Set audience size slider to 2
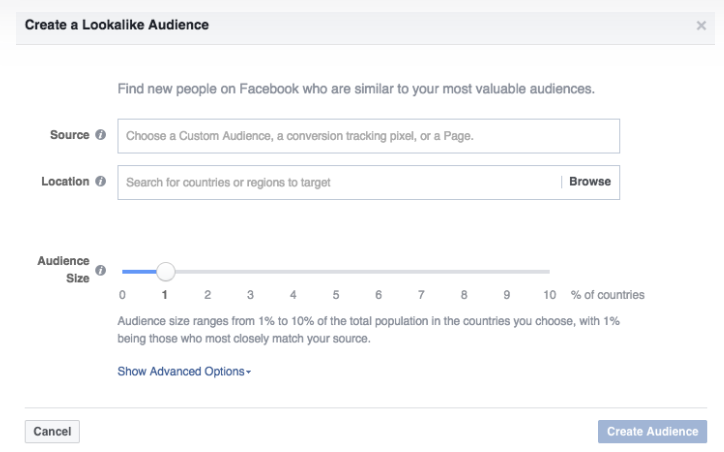 point(208,271)
